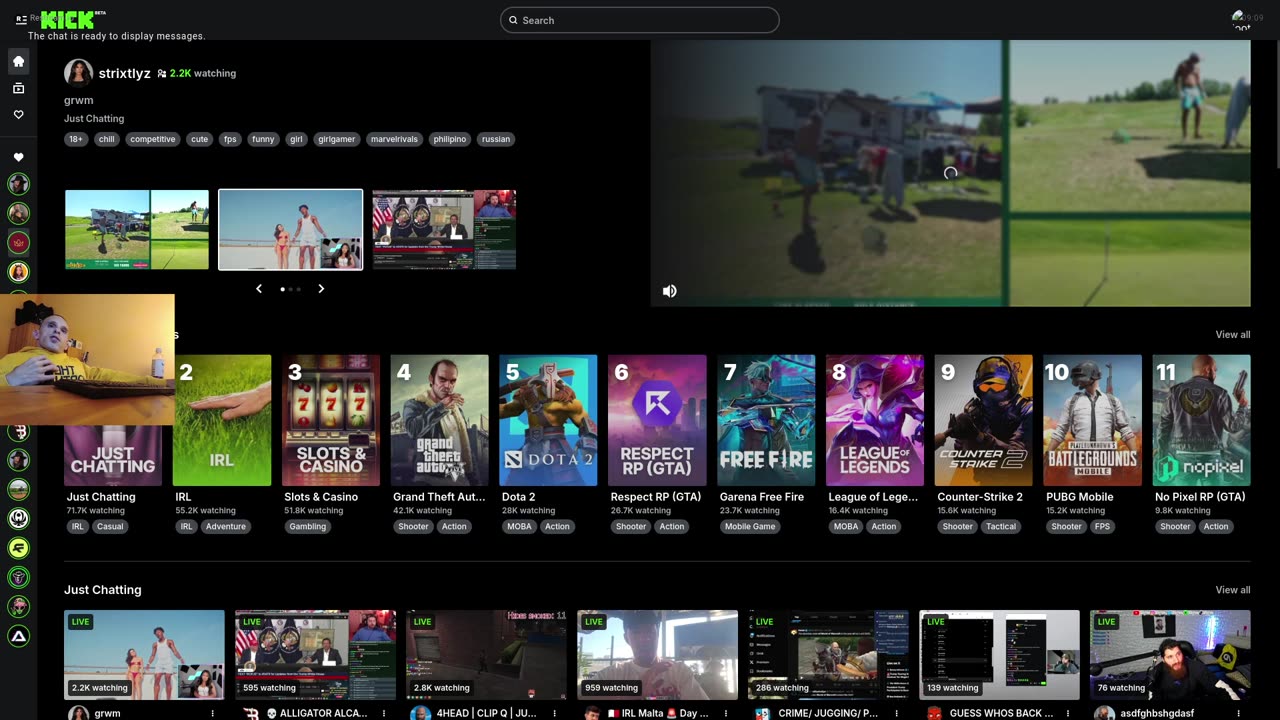Open the Grand Theft Auto category card

click(x=440, y=420)
